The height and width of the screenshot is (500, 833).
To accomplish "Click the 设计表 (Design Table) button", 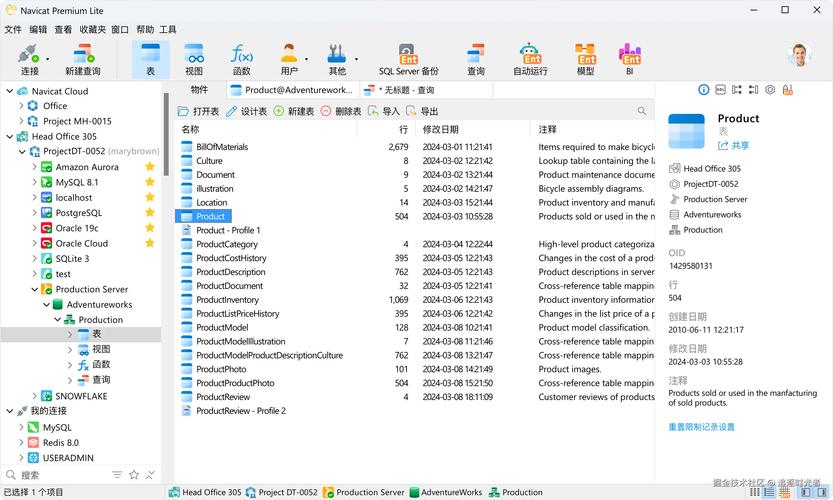I will point(246,111).
